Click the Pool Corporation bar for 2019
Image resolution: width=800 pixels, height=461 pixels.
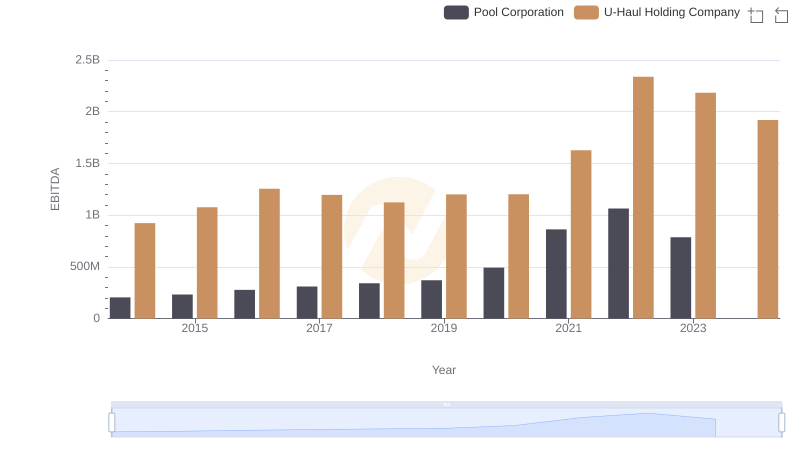click(x=432, y=299)
